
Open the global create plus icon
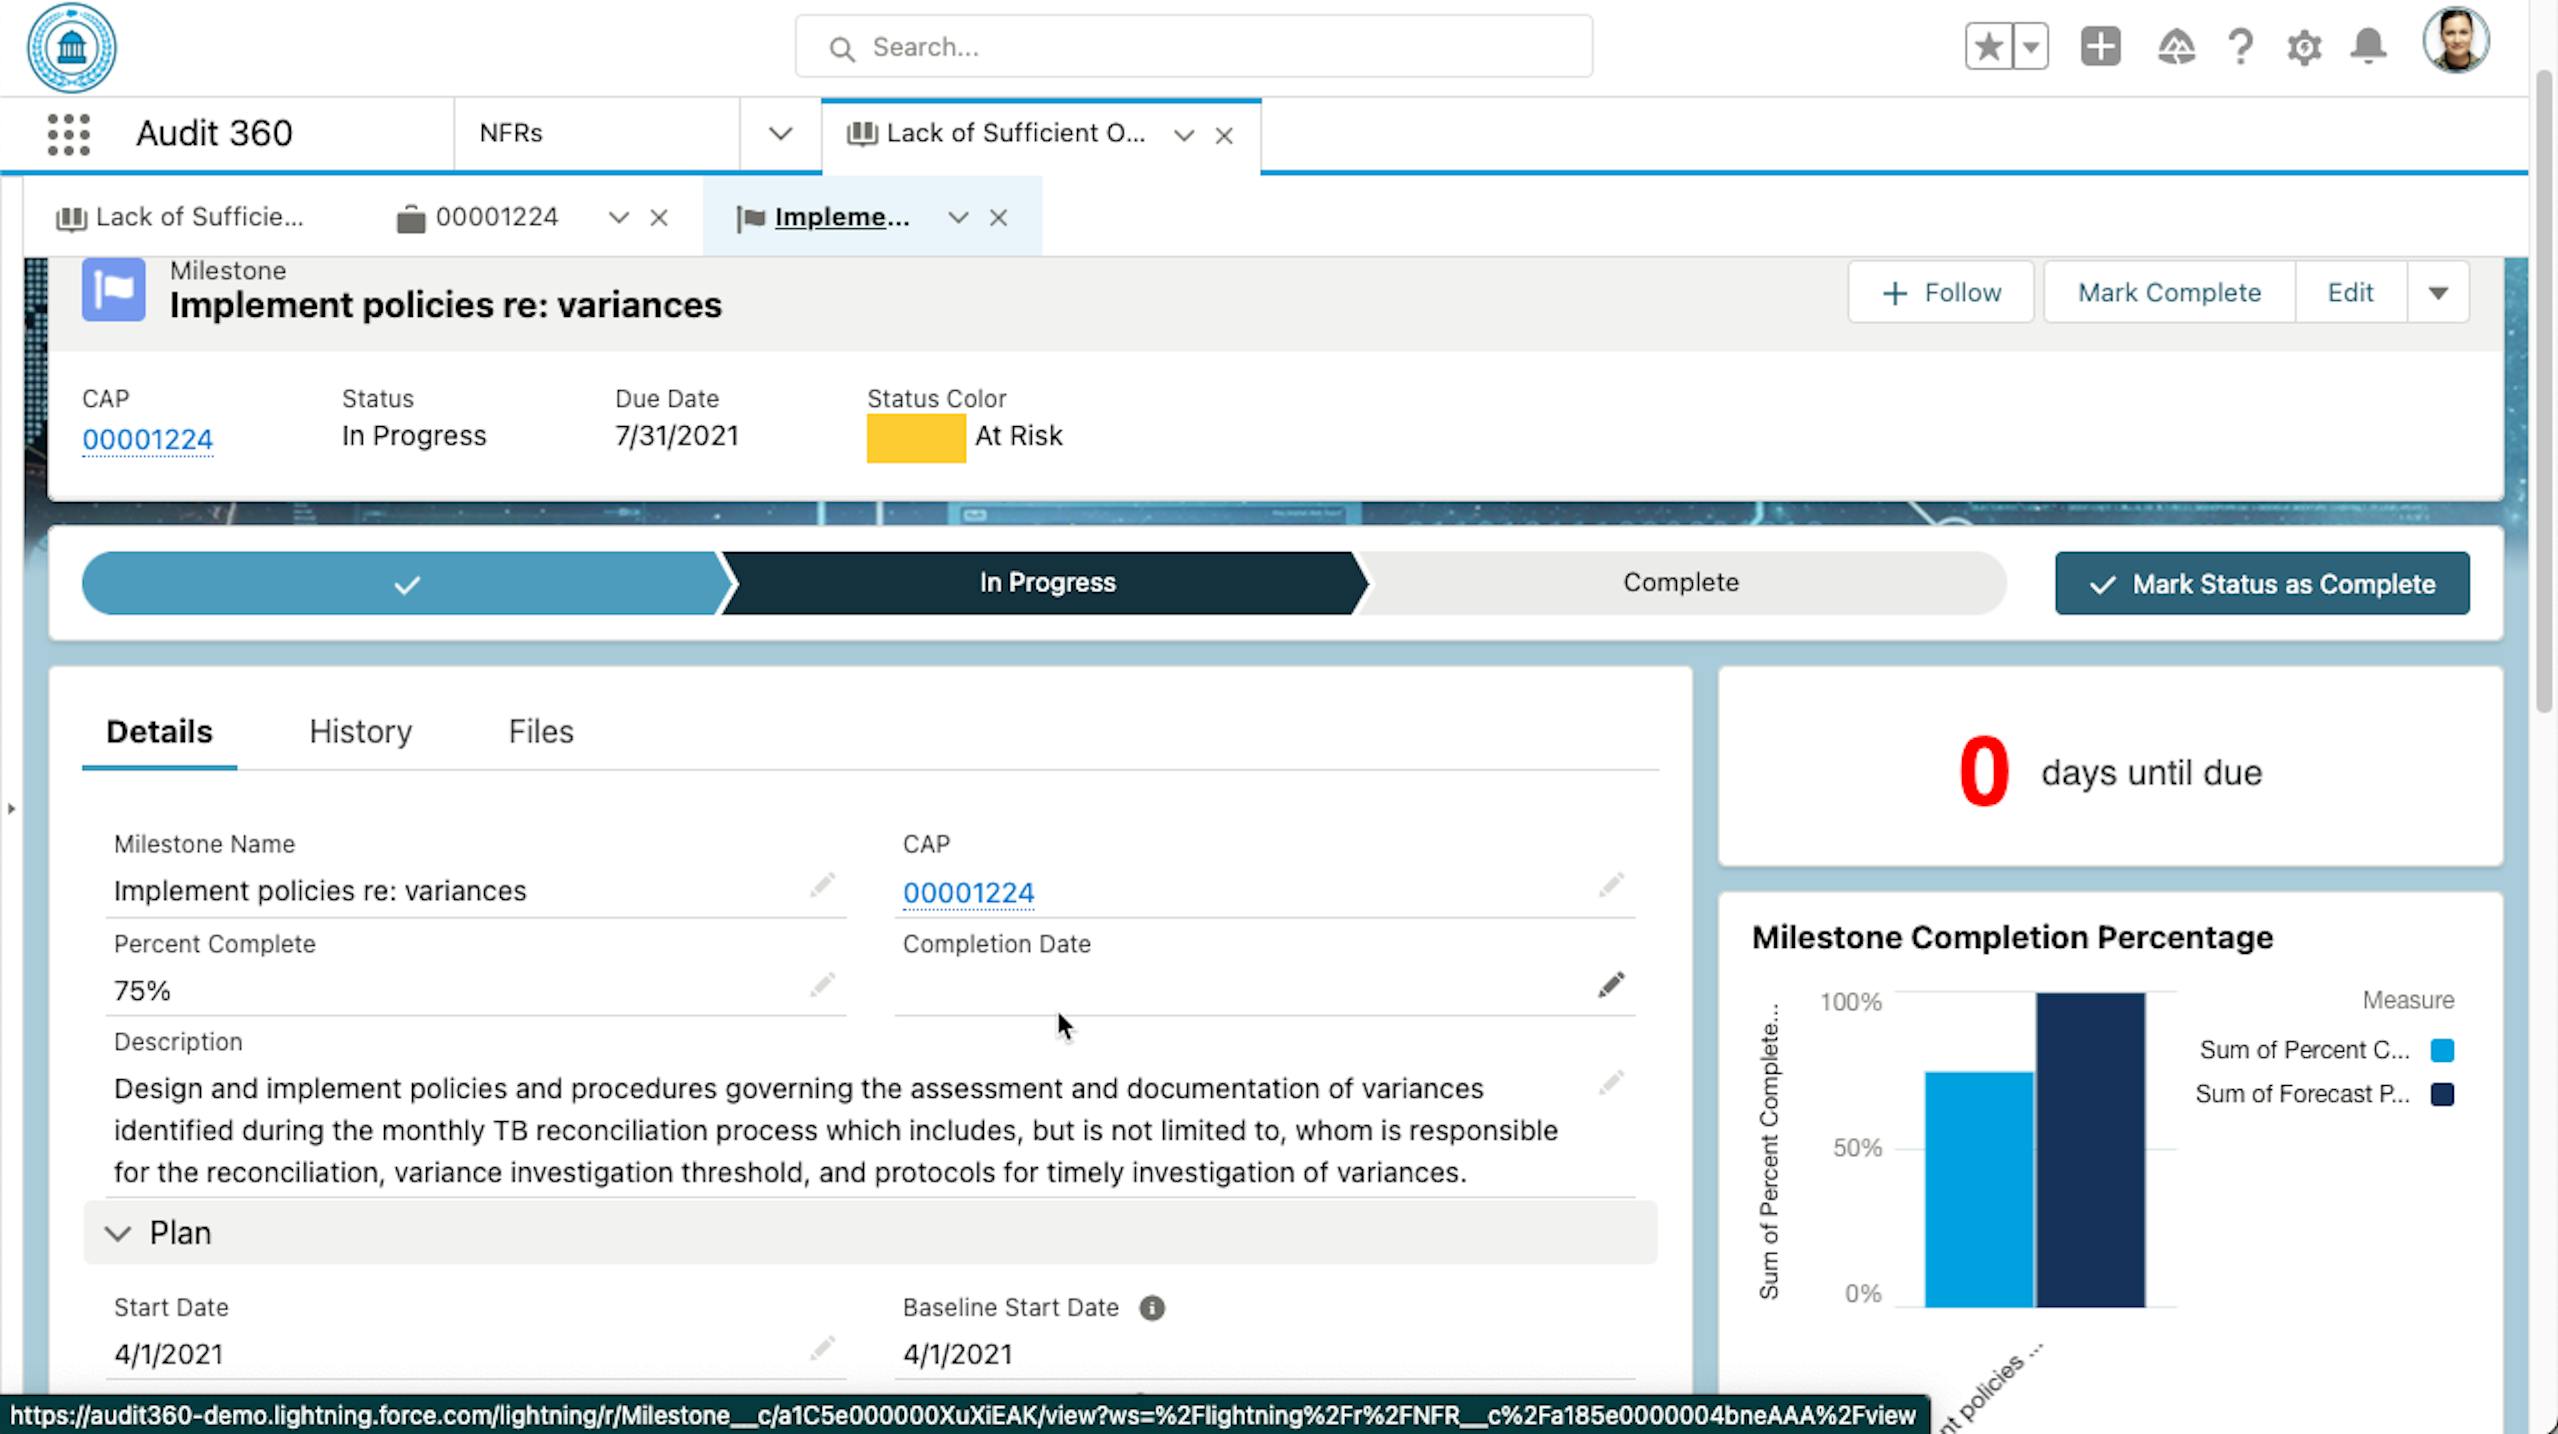[x=2100, y=47]
